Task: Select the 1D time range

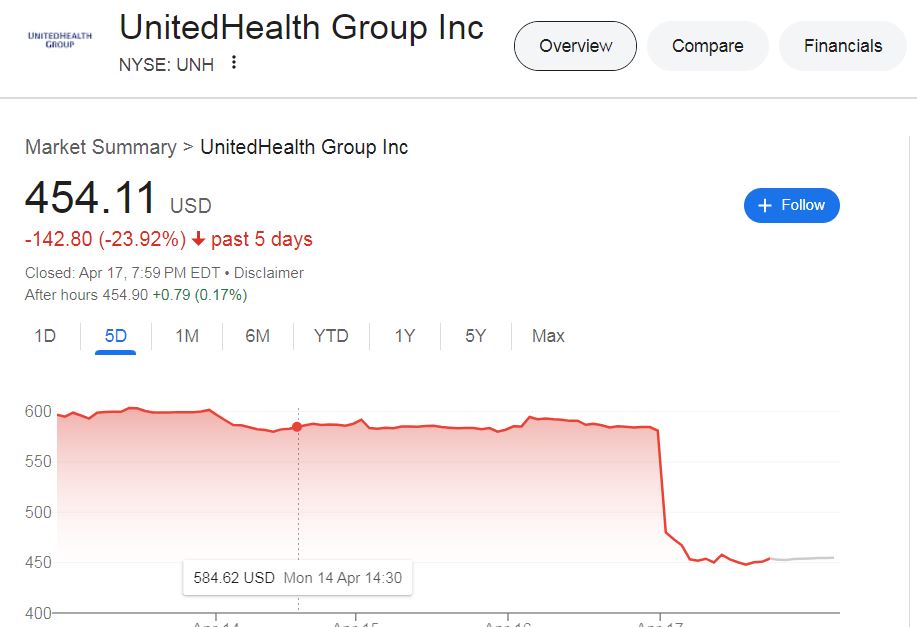Action: pyautogui.click(x=45, y=336)
